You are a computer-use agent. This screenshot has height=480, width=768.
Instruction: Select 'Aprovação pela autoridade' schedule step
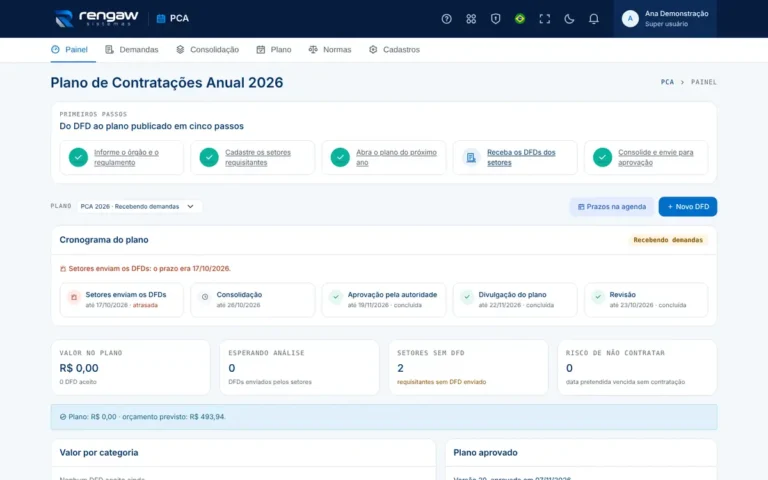pyautogui.click(x=384, y=300)
